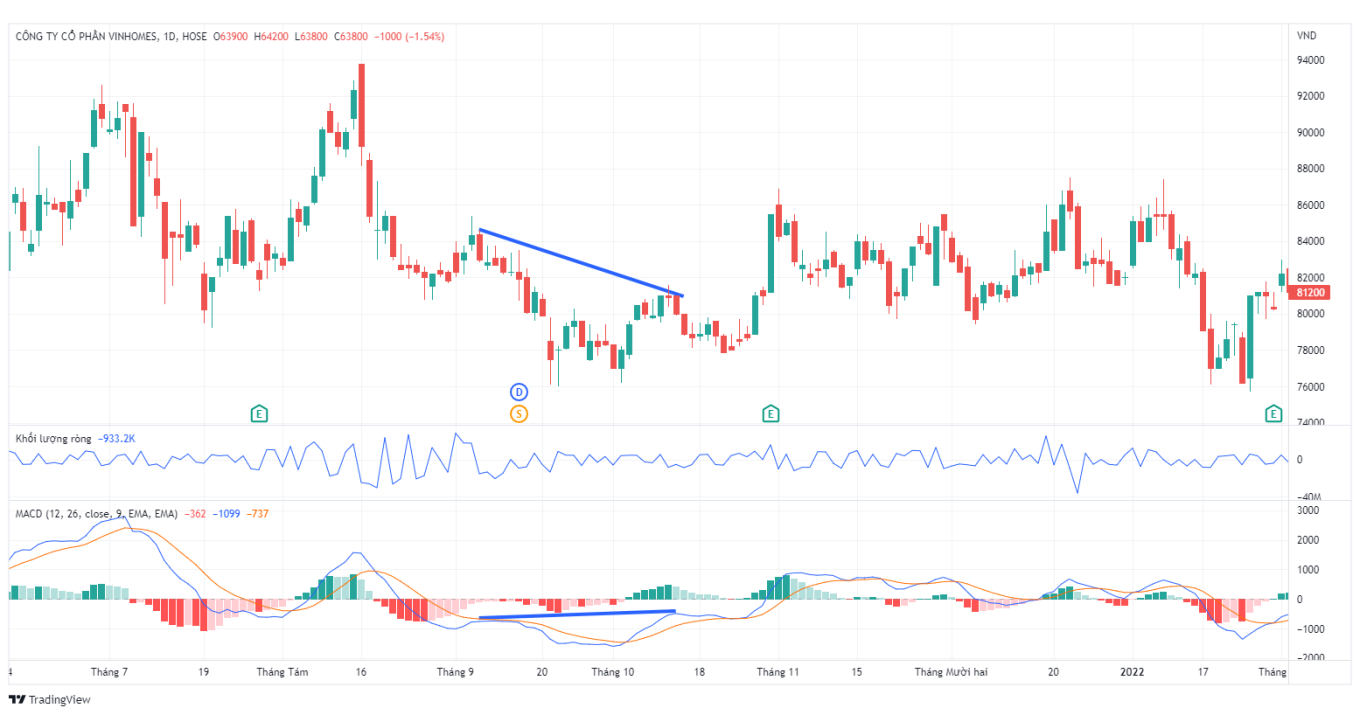Click the 76000 price axis label
The width and height of the screenshot is (1360, 715).
[x=1311, y=387]
